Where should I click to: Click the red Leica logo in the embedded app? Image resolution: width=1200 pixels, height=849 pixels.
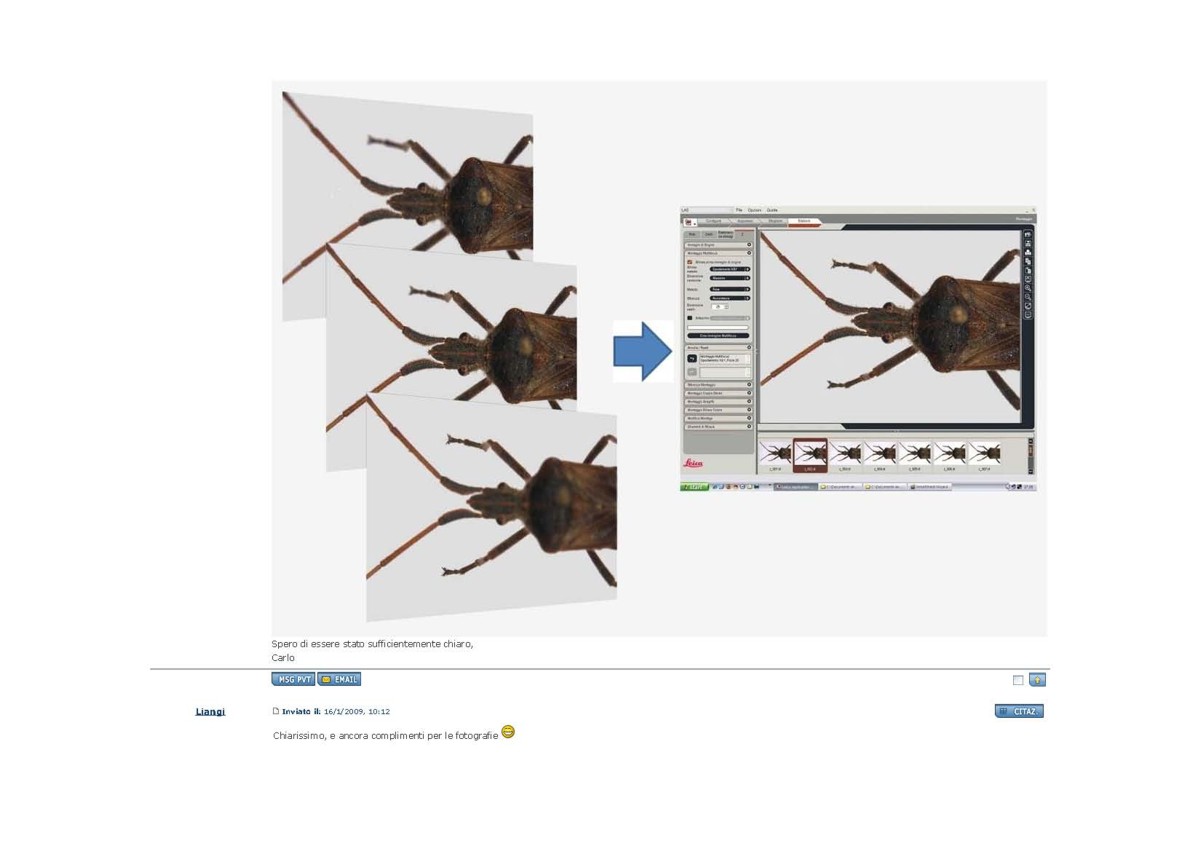693,463
